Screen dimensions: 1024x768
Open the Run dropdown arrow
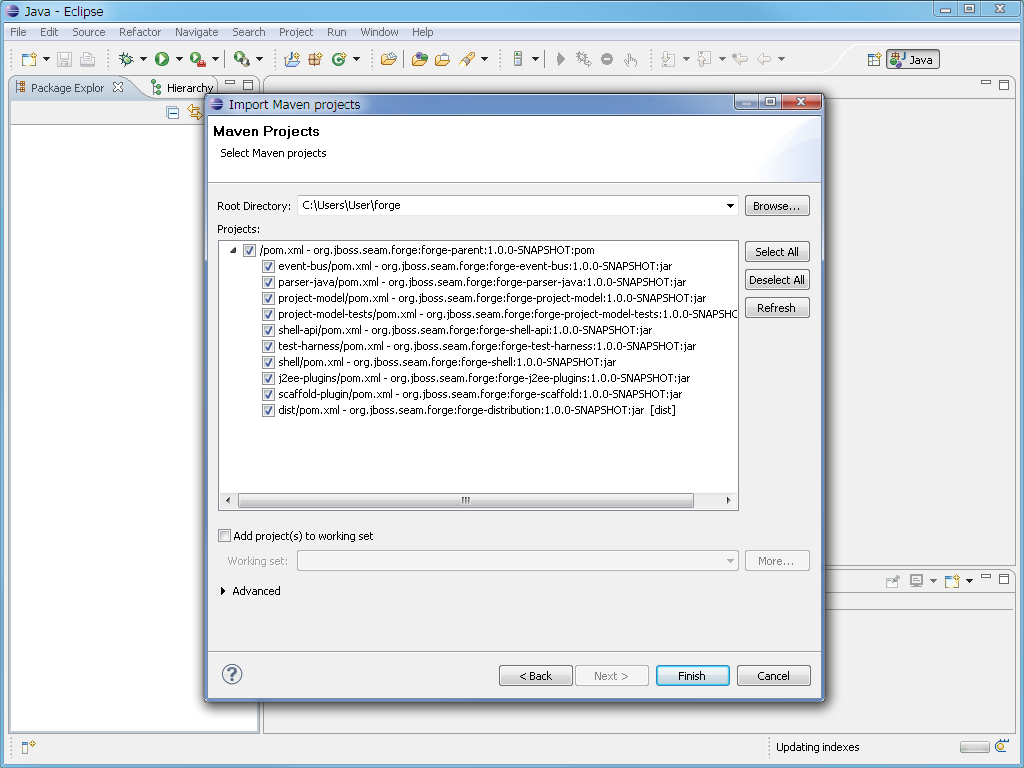179,59
